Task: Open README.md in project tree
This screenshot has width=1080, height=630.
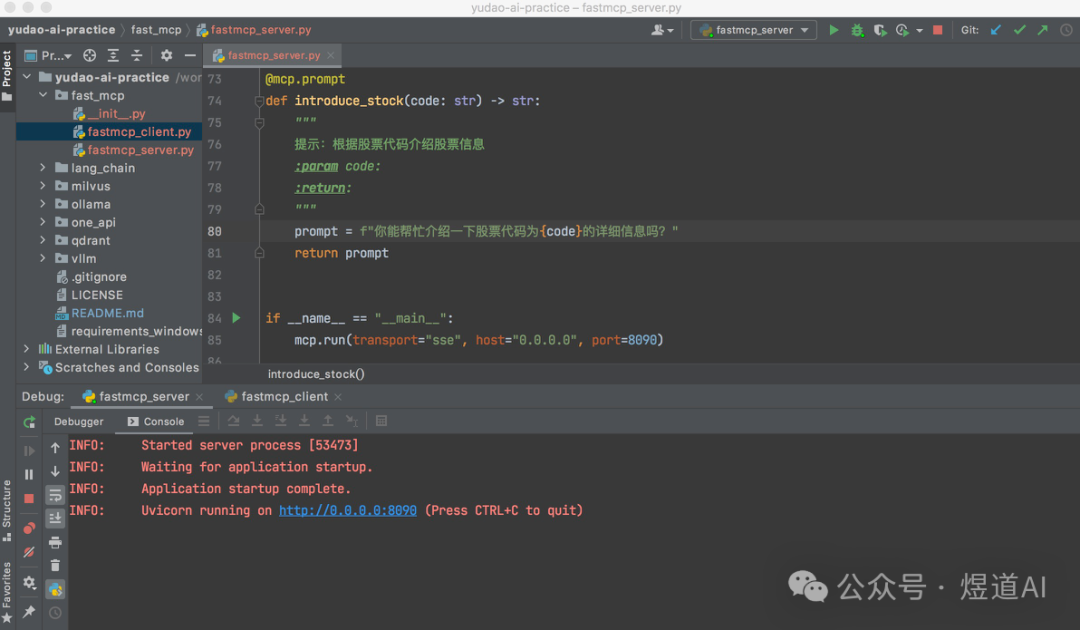Action: pyautogui.click(x=107, y=313)
